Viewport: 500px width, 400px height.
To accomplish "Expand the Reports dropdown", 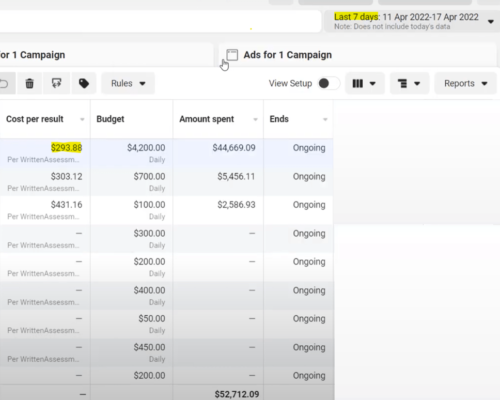I will tap(466, 83).
